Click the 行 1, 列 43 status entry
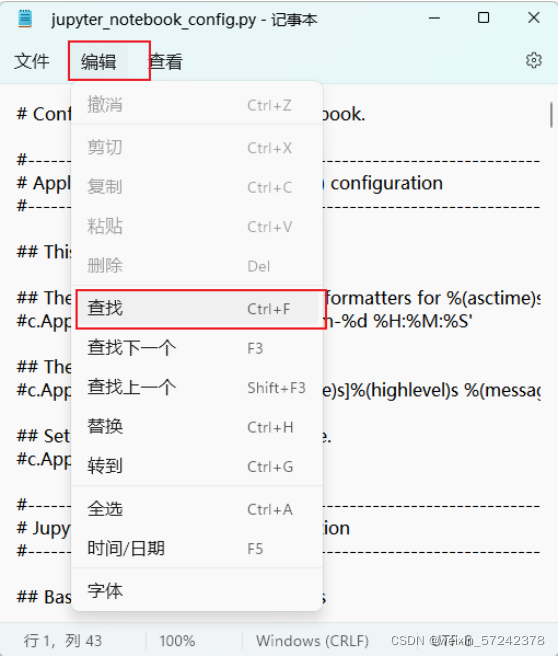Viewport: 560px width, 656px height. coord(63,641)
